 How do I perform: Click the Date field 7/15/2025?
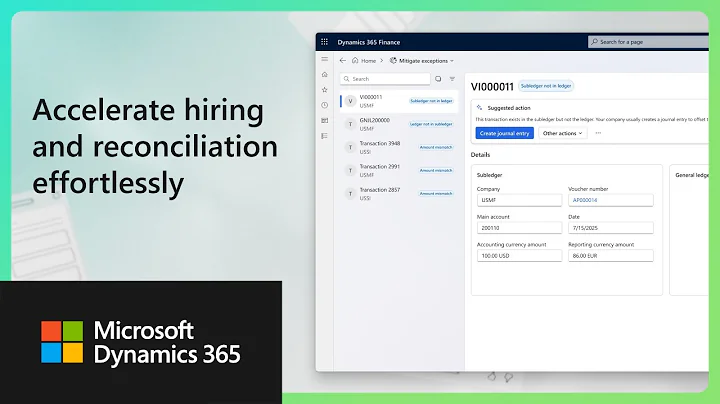pyautogui.click(x=611, y=228)
